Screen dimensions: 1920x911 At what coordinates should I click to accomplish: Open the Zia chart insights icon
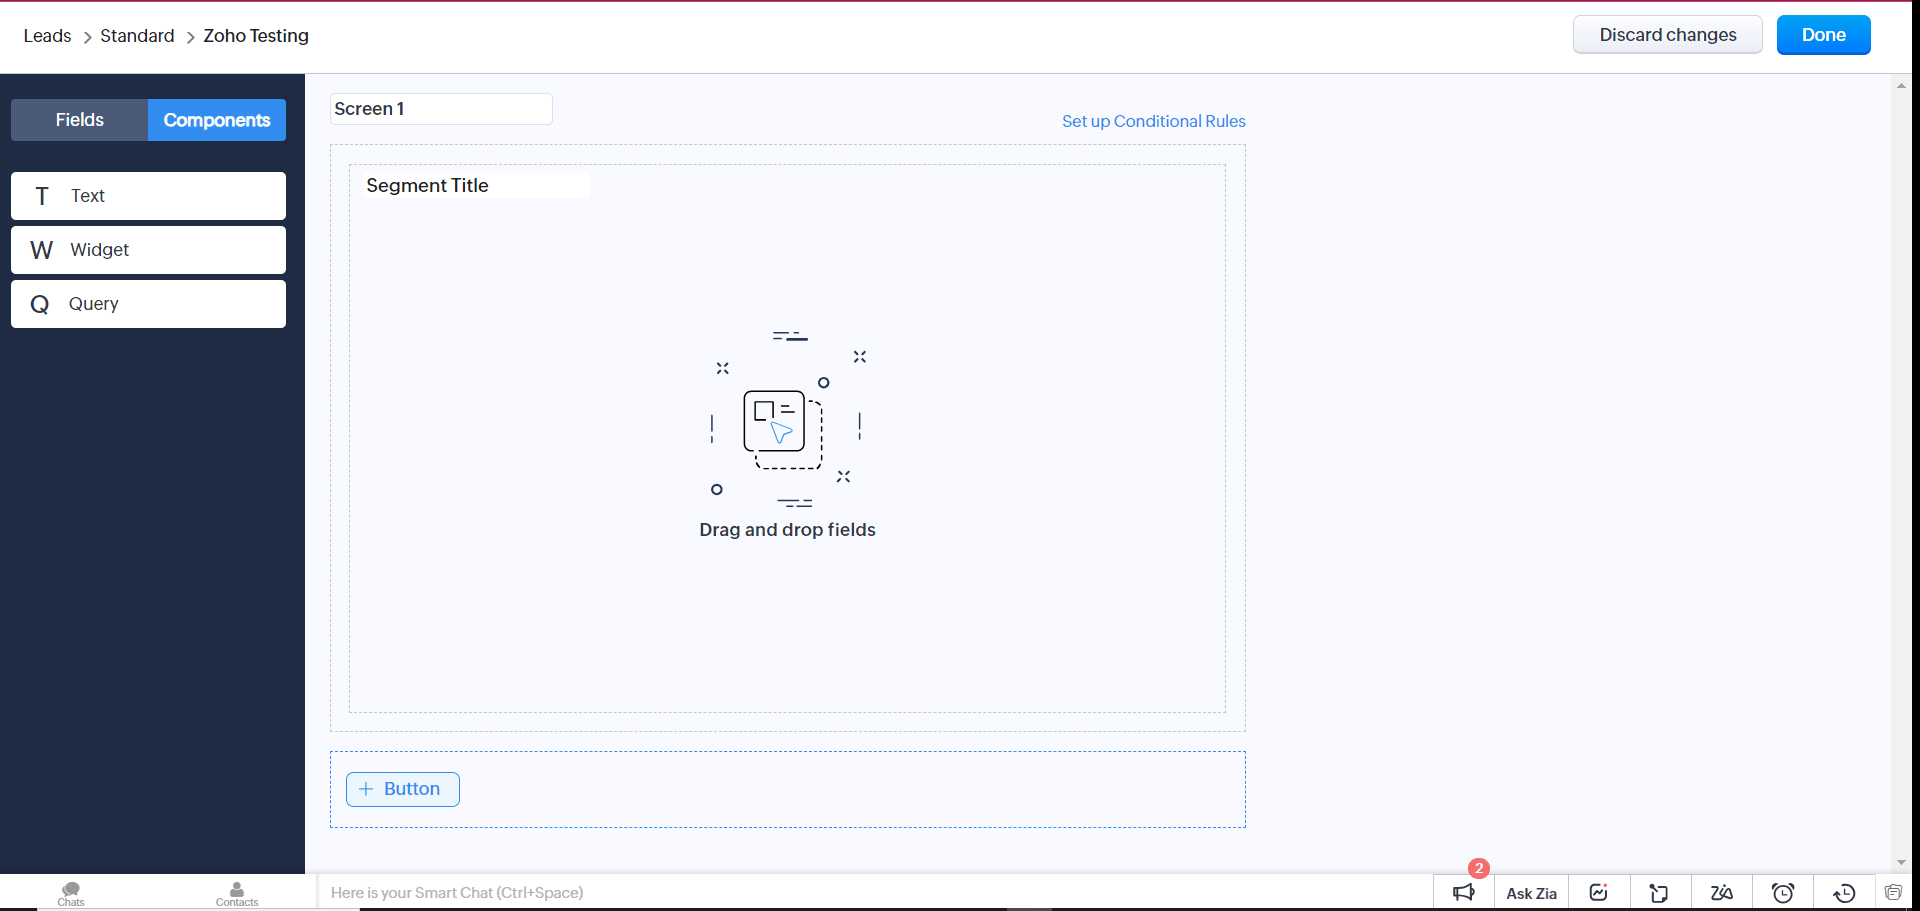coord(1598,893)
